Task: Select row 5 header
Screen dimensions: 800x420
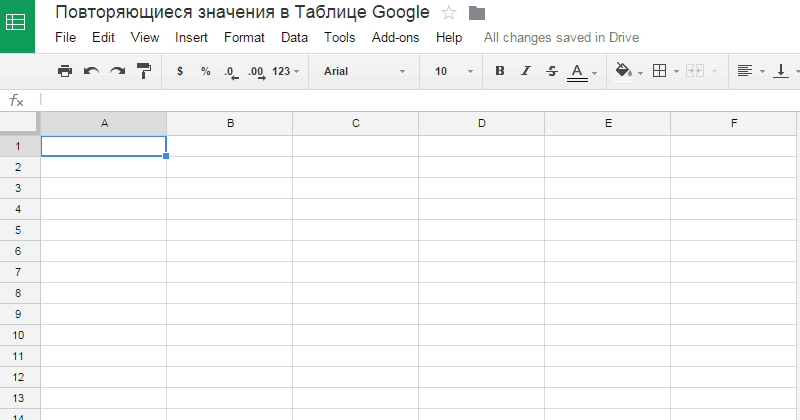Action: coord(20,230)
